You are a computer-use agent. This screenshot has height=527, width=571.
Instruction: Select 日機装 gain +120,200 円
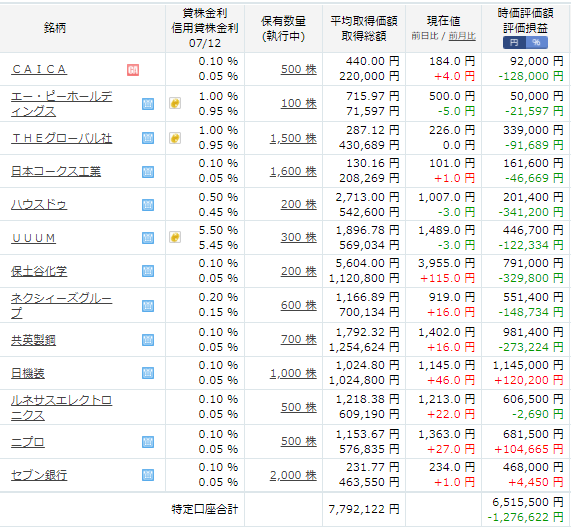[528, 380]
